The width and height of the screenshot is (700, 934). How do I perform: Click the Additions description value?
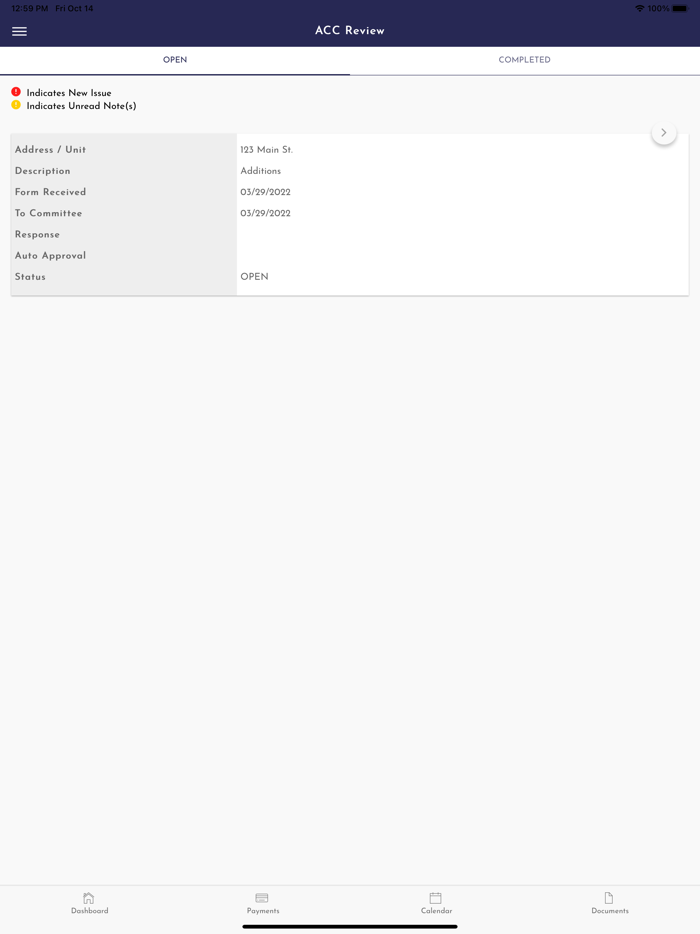click(x=260, y=171)
